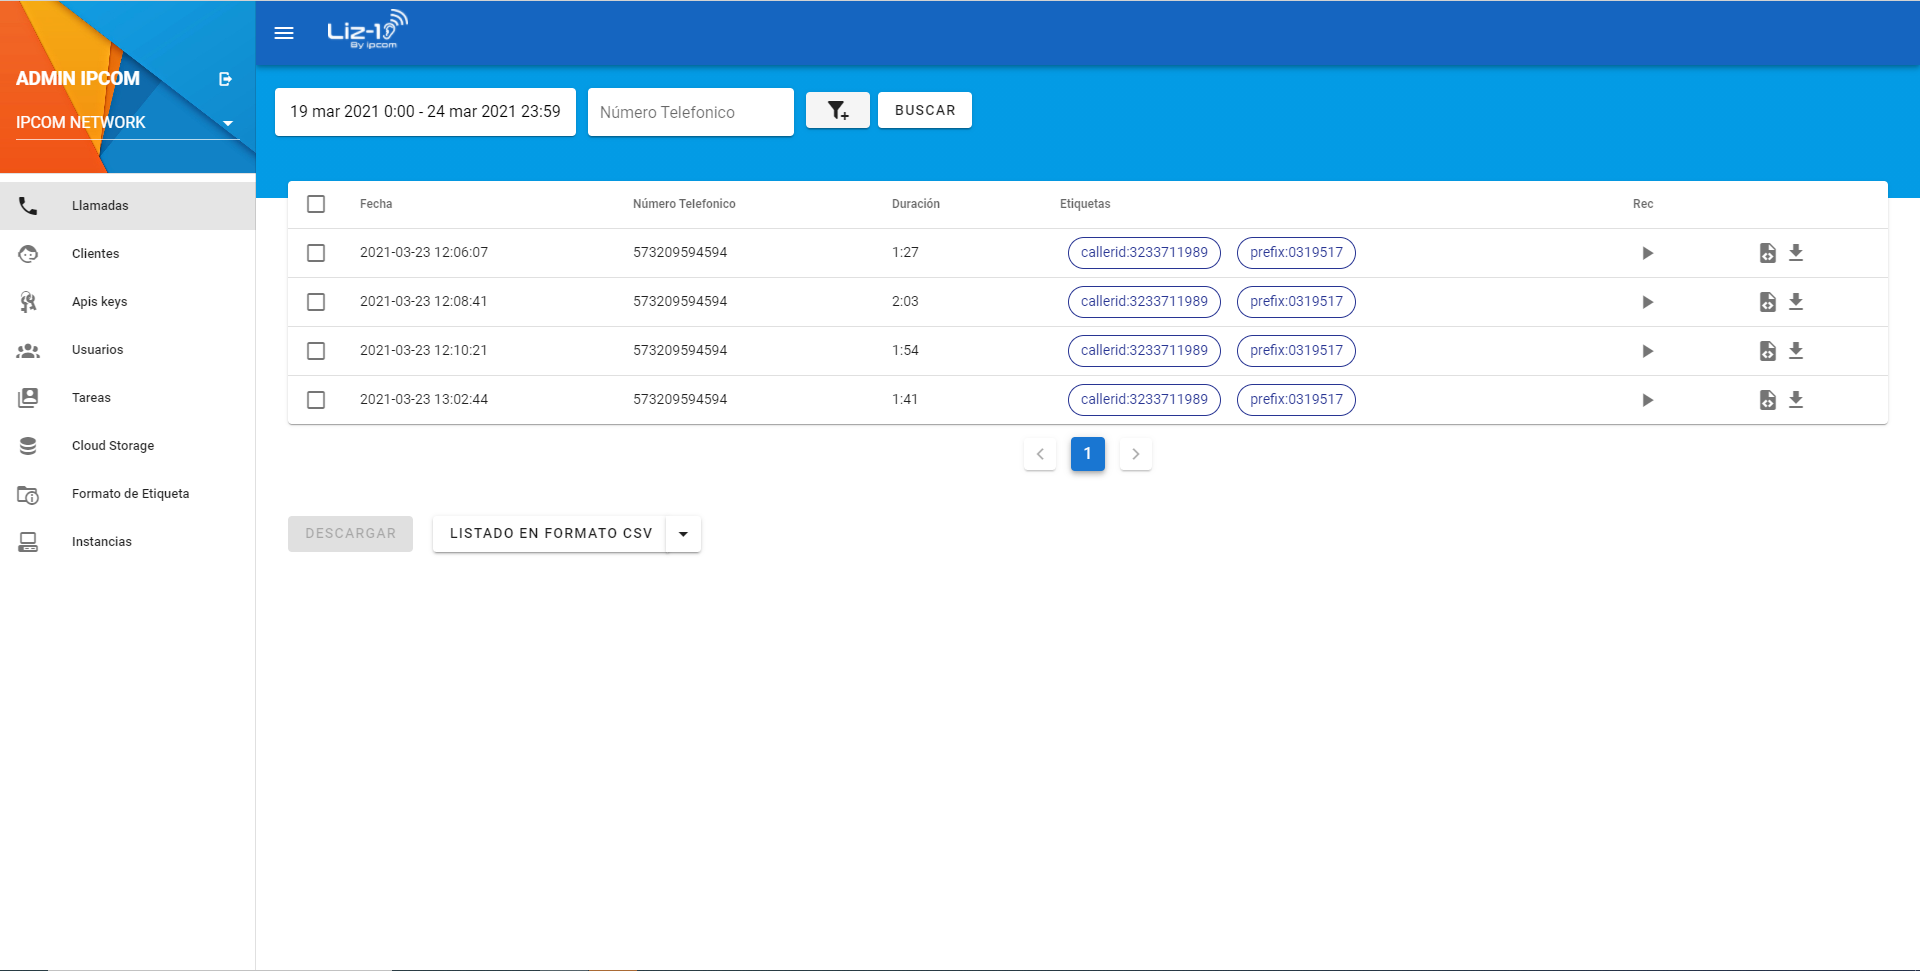This screenshot has width=1920, height=971.
Task: Download audio of the 12:08:41 call
Action: pyautogui.click(x=1796, y=302)
